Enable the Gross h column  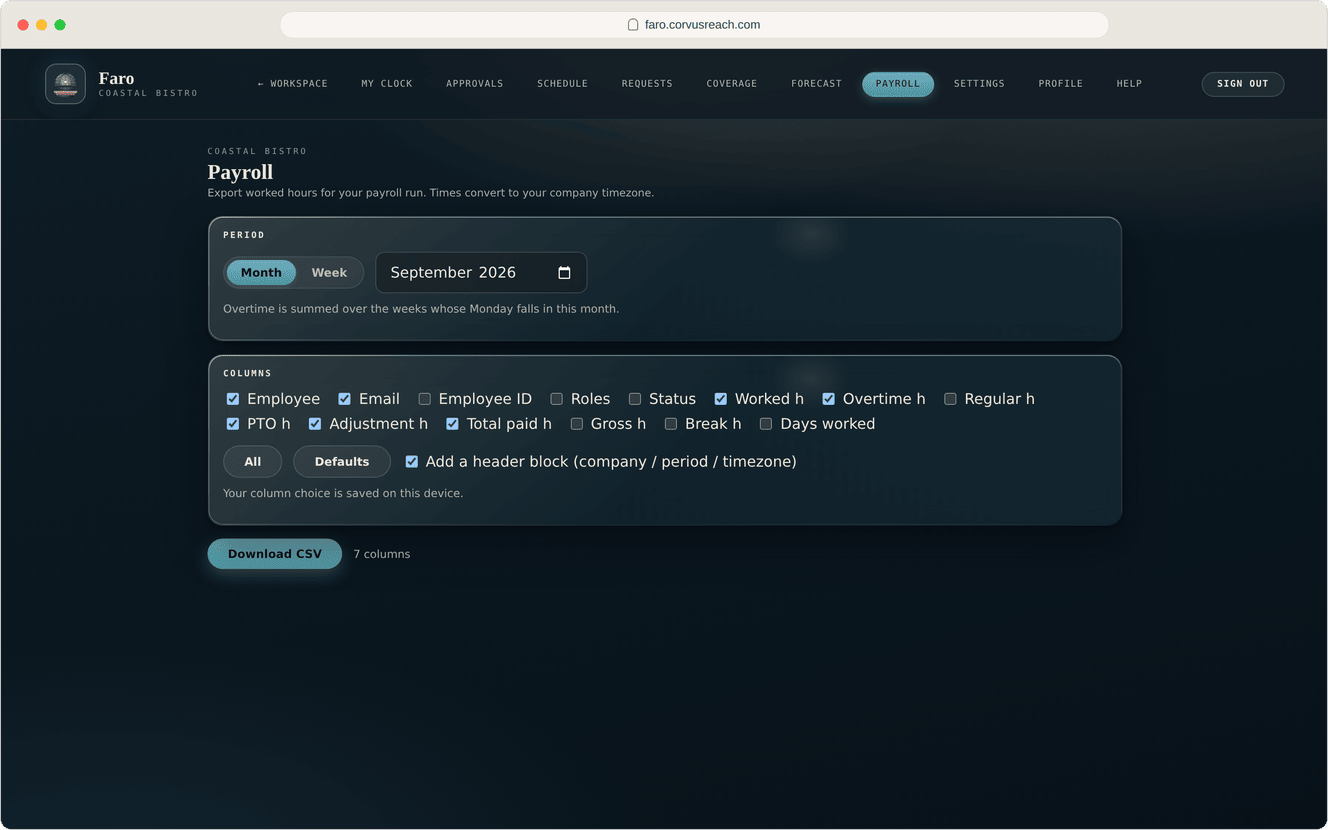576,424
